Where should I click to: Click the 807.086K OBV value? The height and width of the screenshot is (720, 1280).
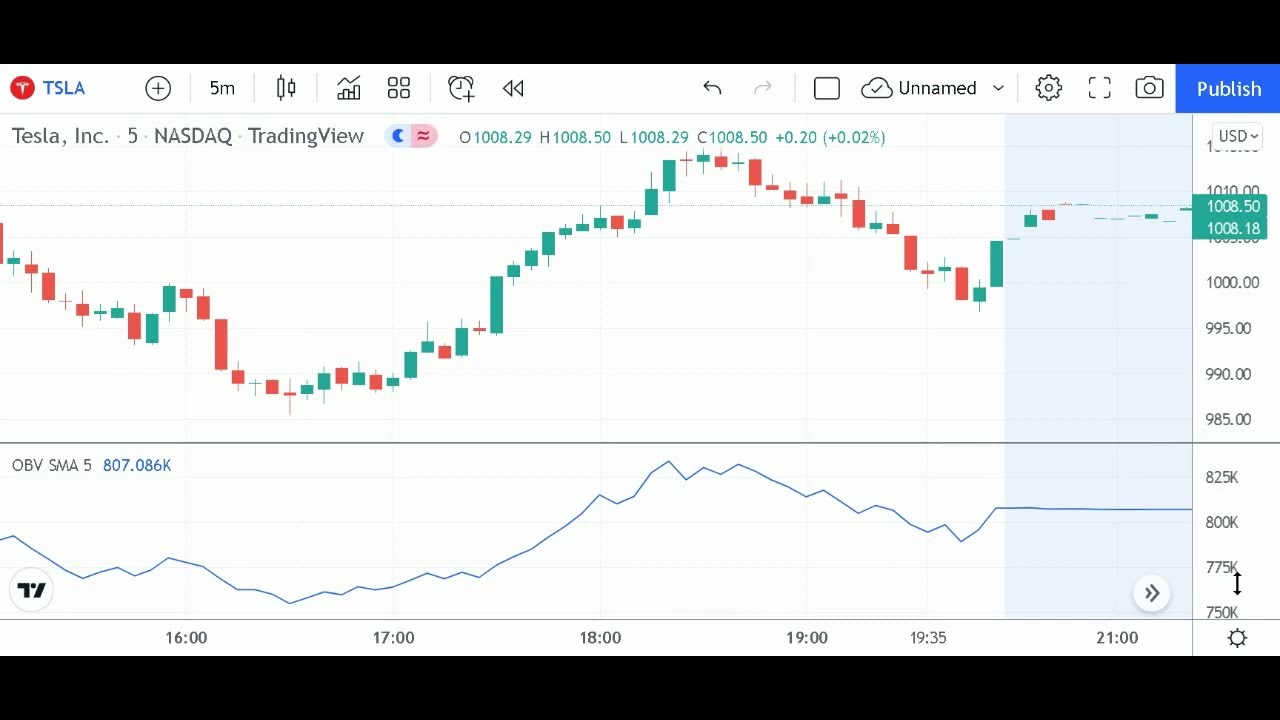[137, 465]
